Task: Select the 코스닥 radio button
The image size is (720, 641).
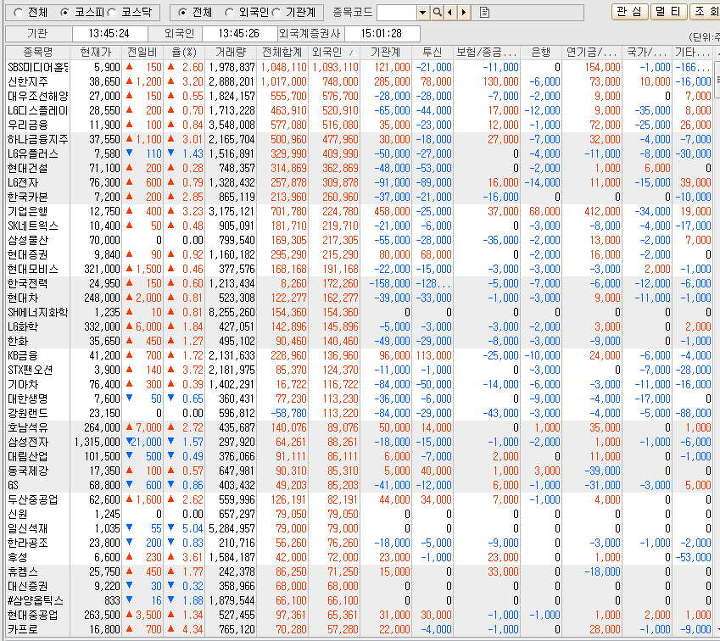Action: click(x=112, y=12)
